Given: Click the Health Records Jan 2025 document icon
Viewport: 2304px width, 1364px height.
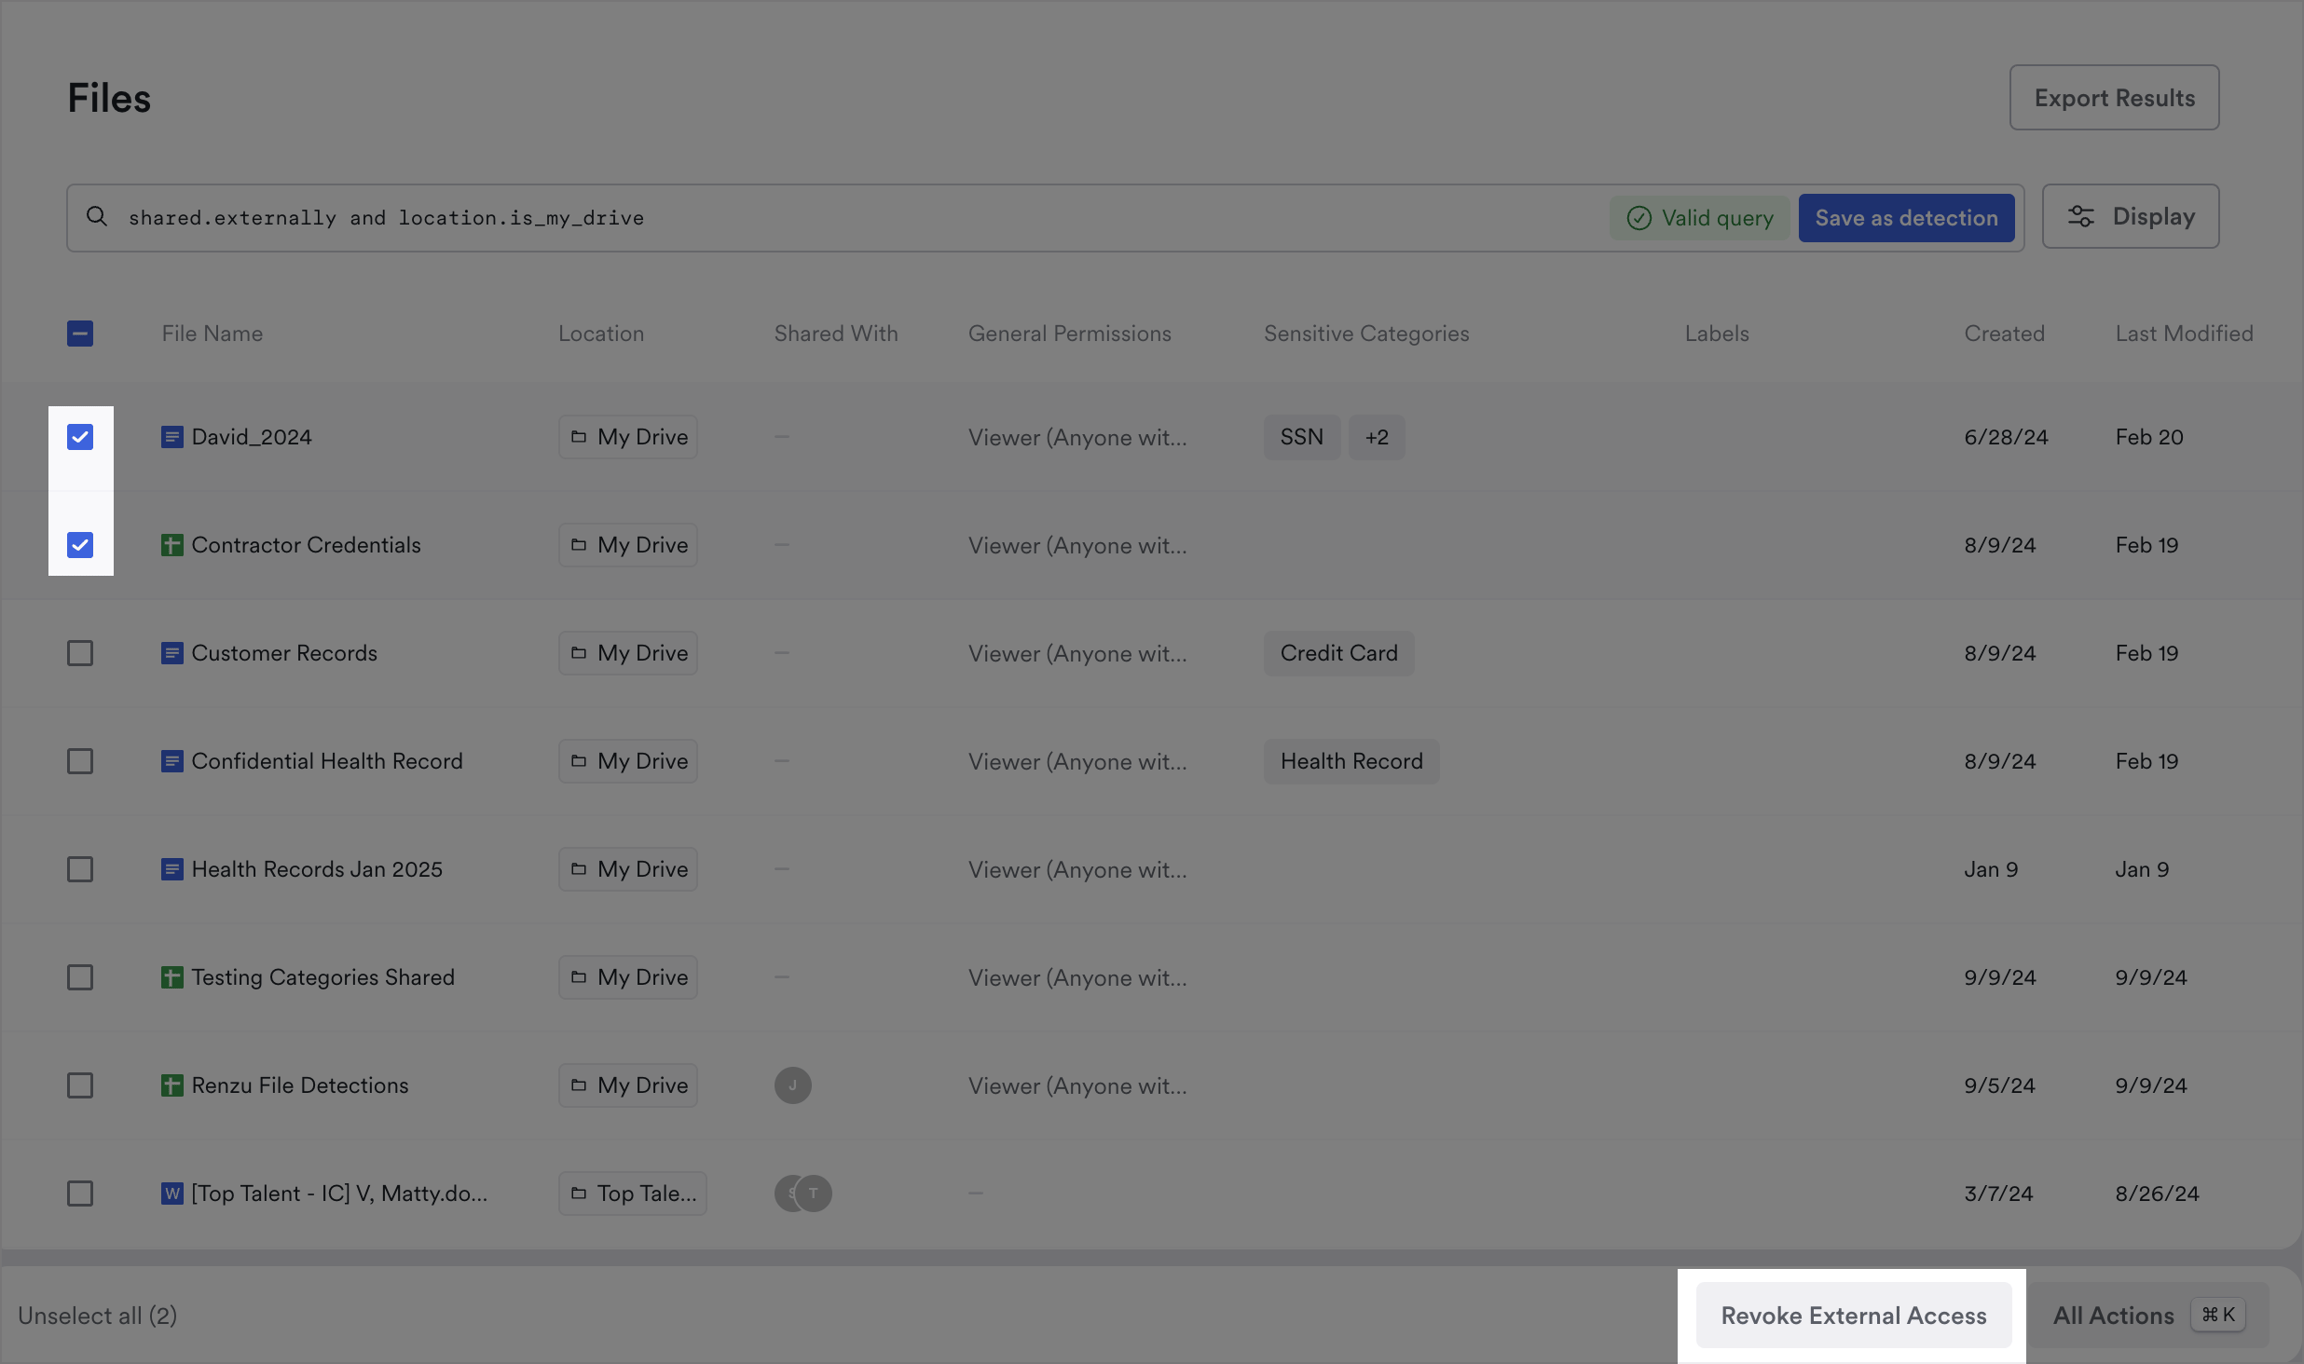Looking at the screenshot, I should [x=172, y=869].
